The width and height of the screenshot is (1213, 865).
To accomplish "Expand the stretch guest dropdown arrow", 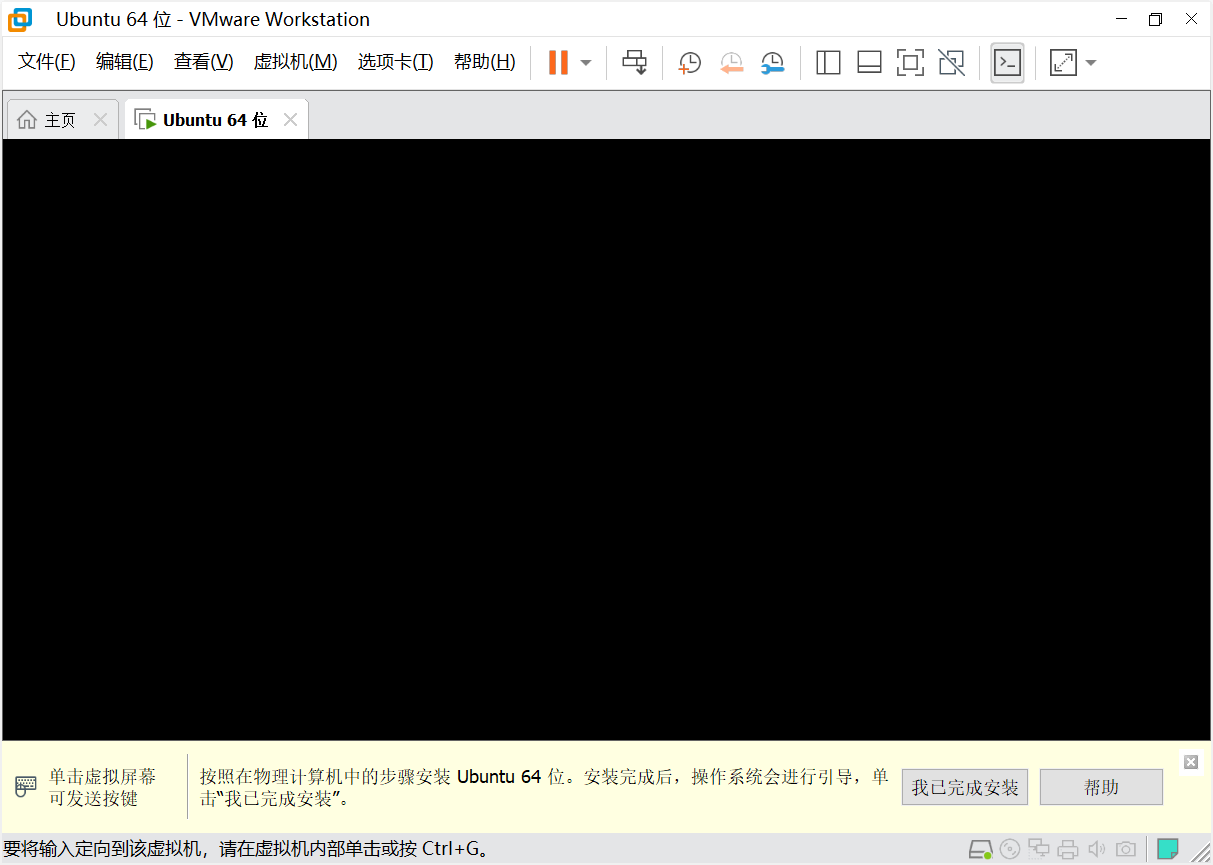I will 1091,63.
